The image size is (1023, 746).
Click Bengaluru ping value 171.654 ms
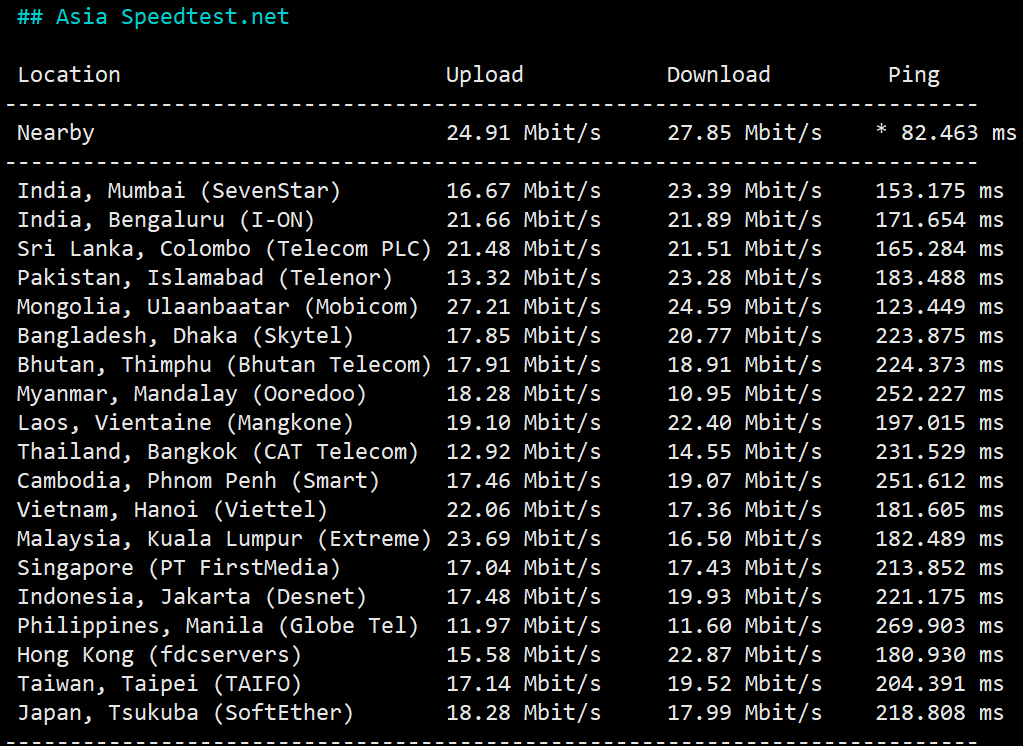tap(939, 220)
